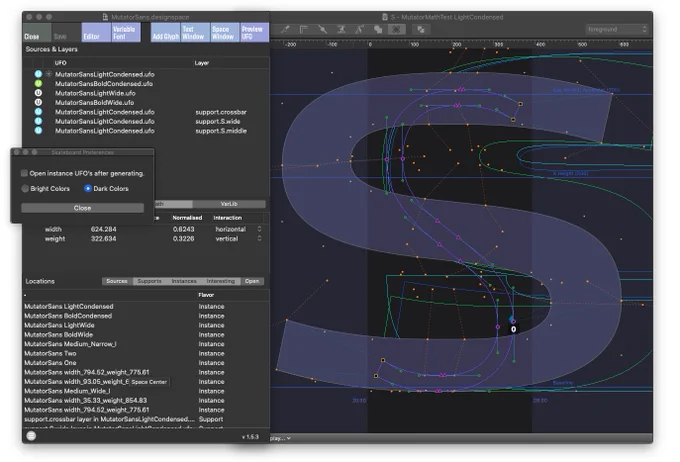The width and height of the screenshot is (680, 462).
Task: Click the document icon in glyph window title
Action: (385, 17)
